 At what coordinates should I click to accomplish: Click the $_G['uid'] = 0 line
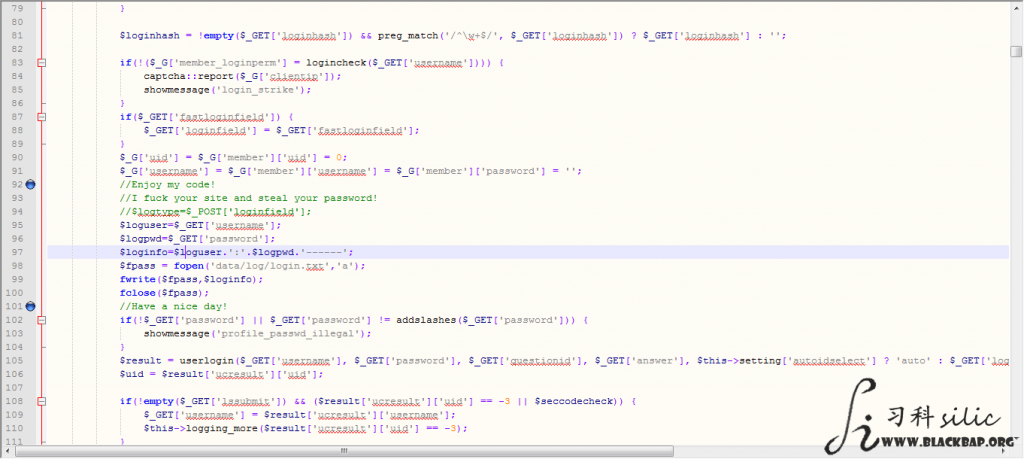point(233,157)
